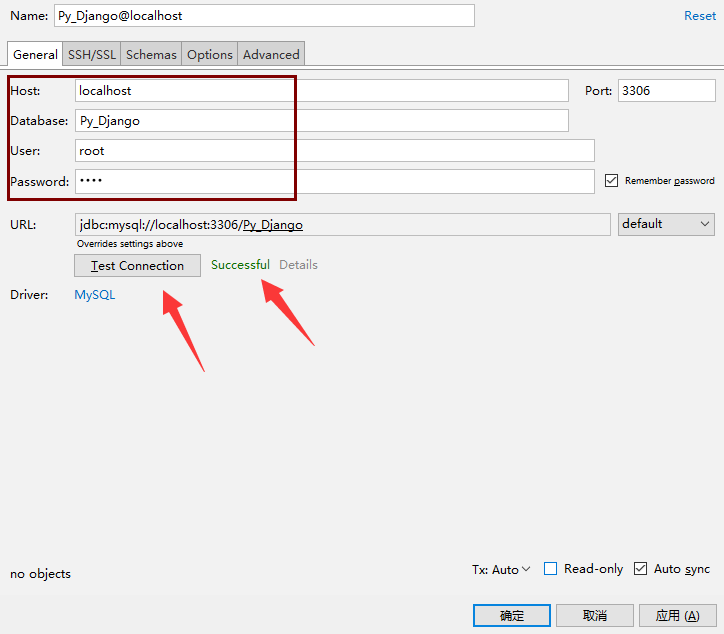This screenshot has height=634, width=724.
Task: Open the connection Details link
Action: coord(298,265)
